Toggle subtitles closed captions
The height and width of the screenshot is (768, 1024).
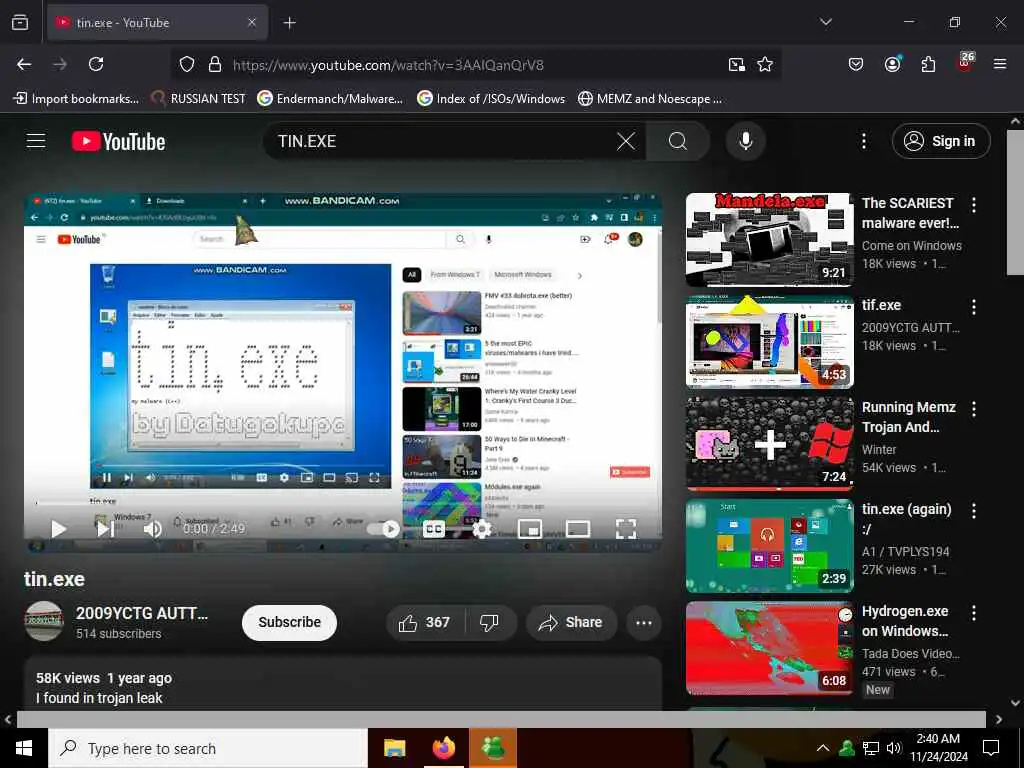click(x=434, y=528)
